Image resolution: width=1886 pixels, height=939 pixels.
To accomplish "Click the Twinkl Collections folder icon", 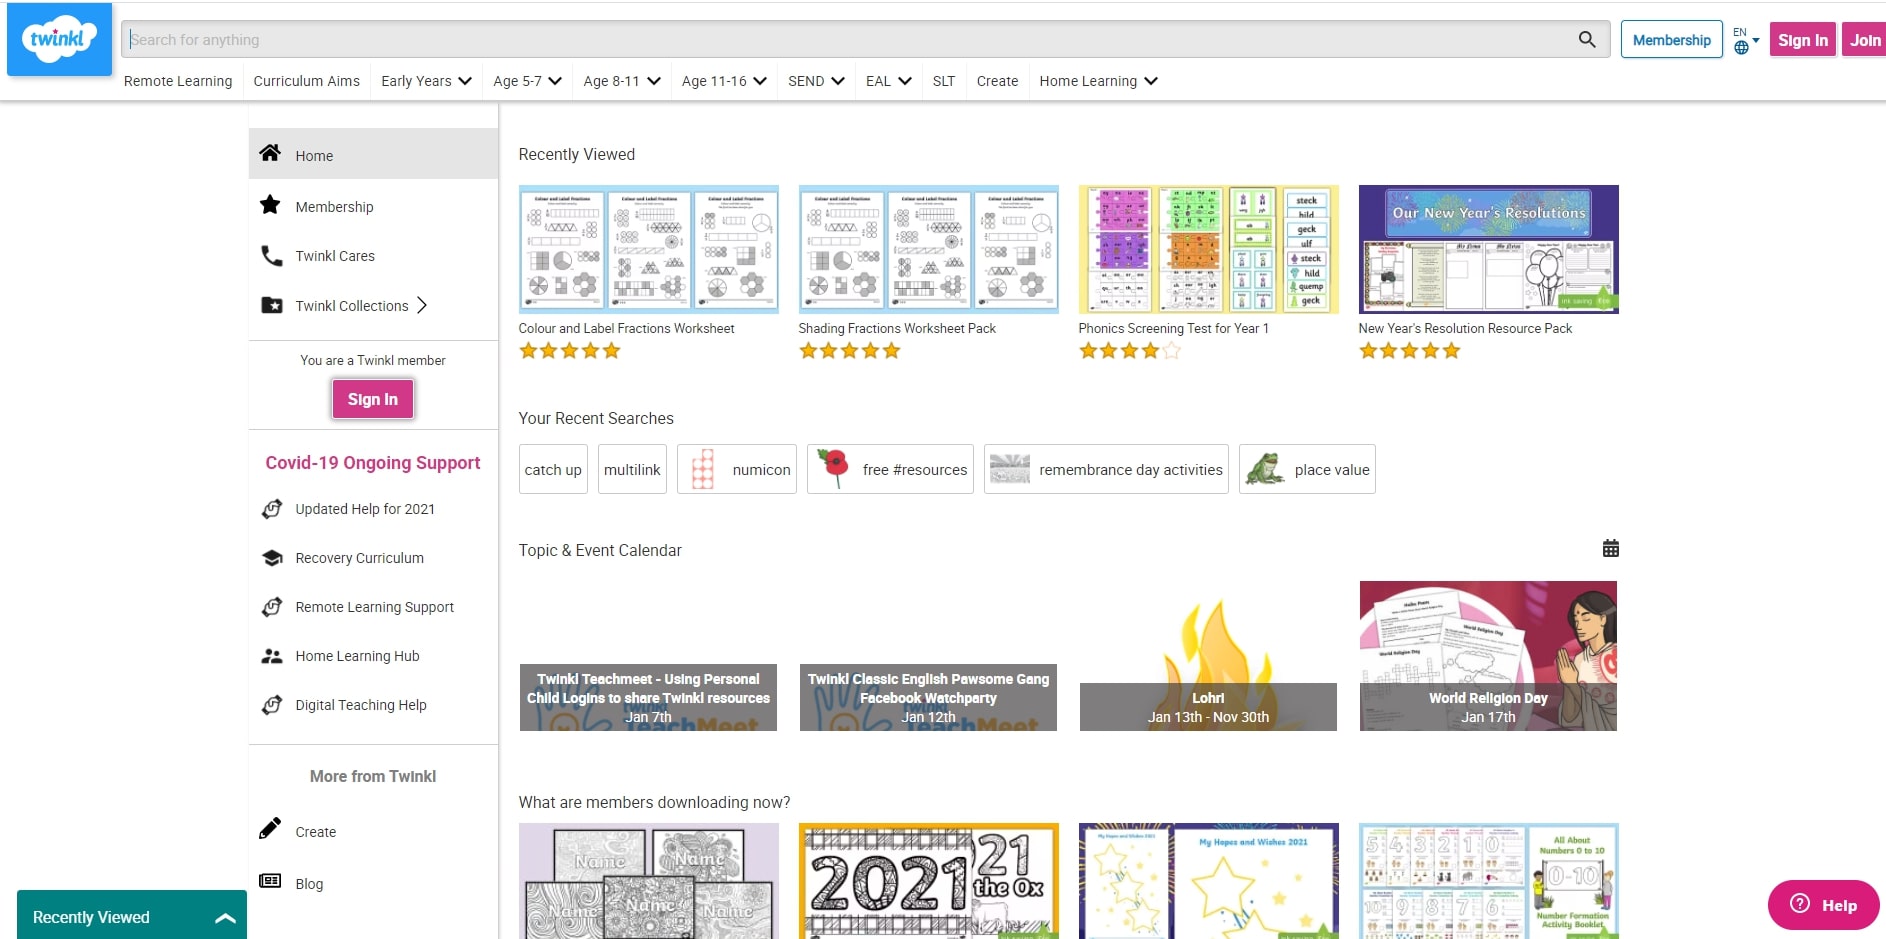I will click(271, 305).
